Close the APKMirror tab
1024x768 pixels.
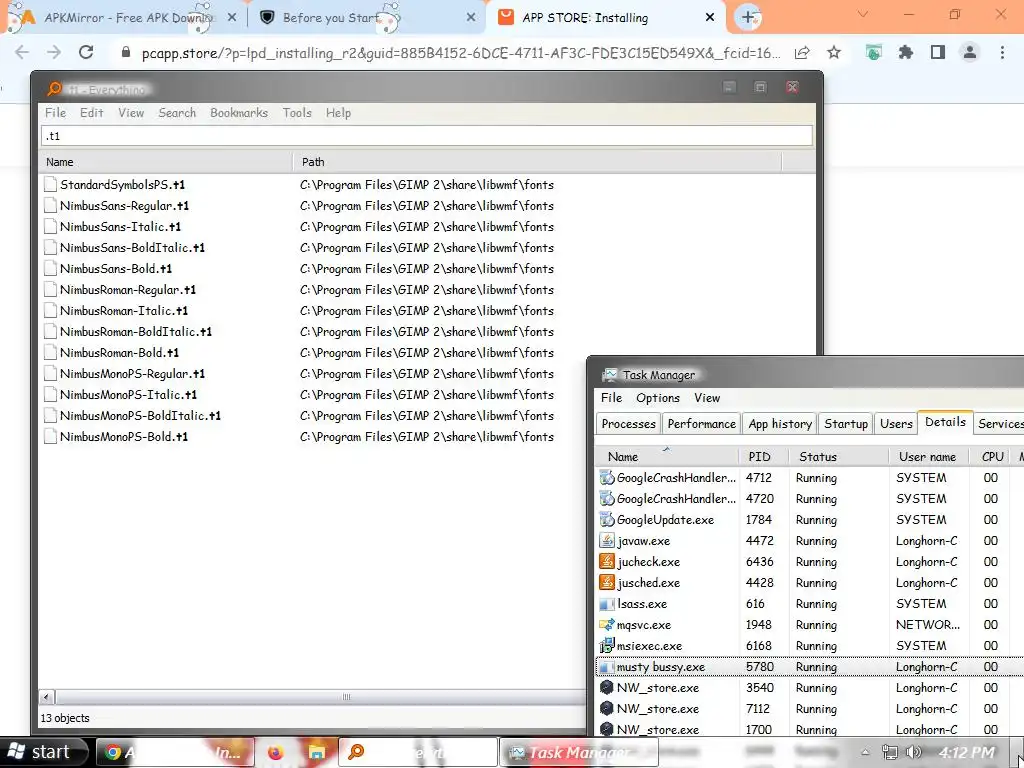(232, 18)
